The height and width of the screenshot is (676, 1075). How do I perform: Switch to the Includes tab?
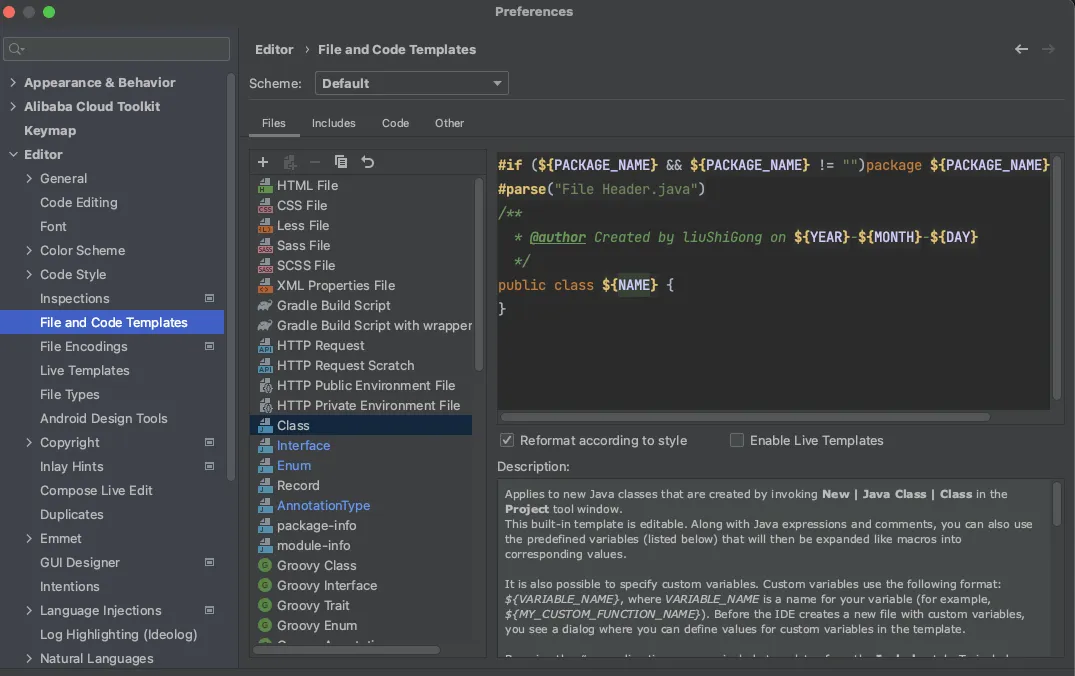[333, 123]
